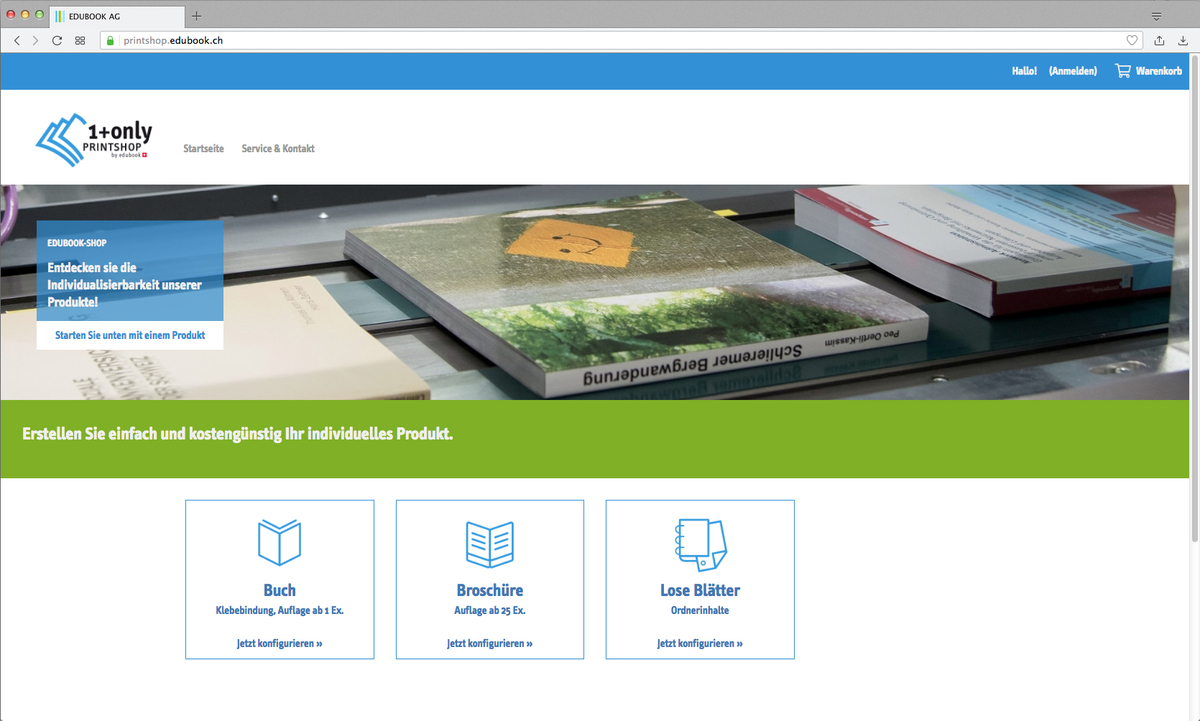
Task: Click the open book Buch icon
Action: pyautogui.click(x=279, y=543)
